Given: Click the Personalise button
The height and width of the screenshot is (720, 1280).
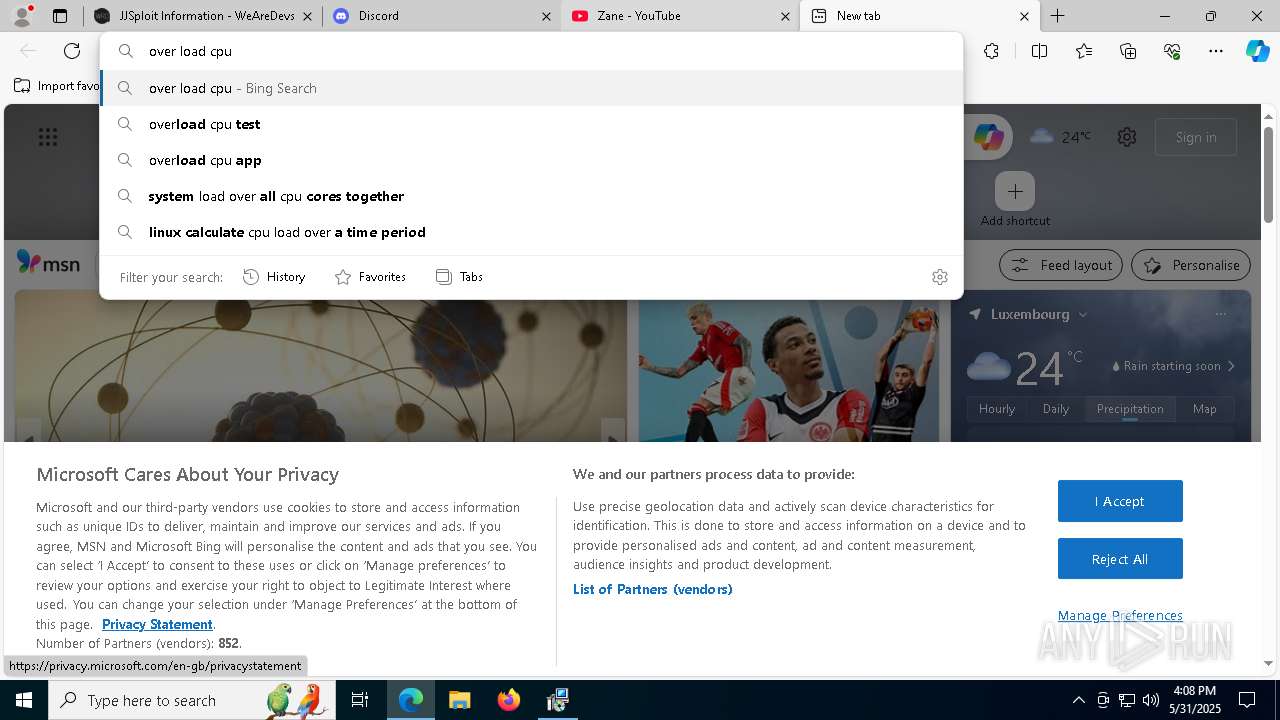Looking at the screenshot, I should pyautogui.click(x=1191, y=265).
